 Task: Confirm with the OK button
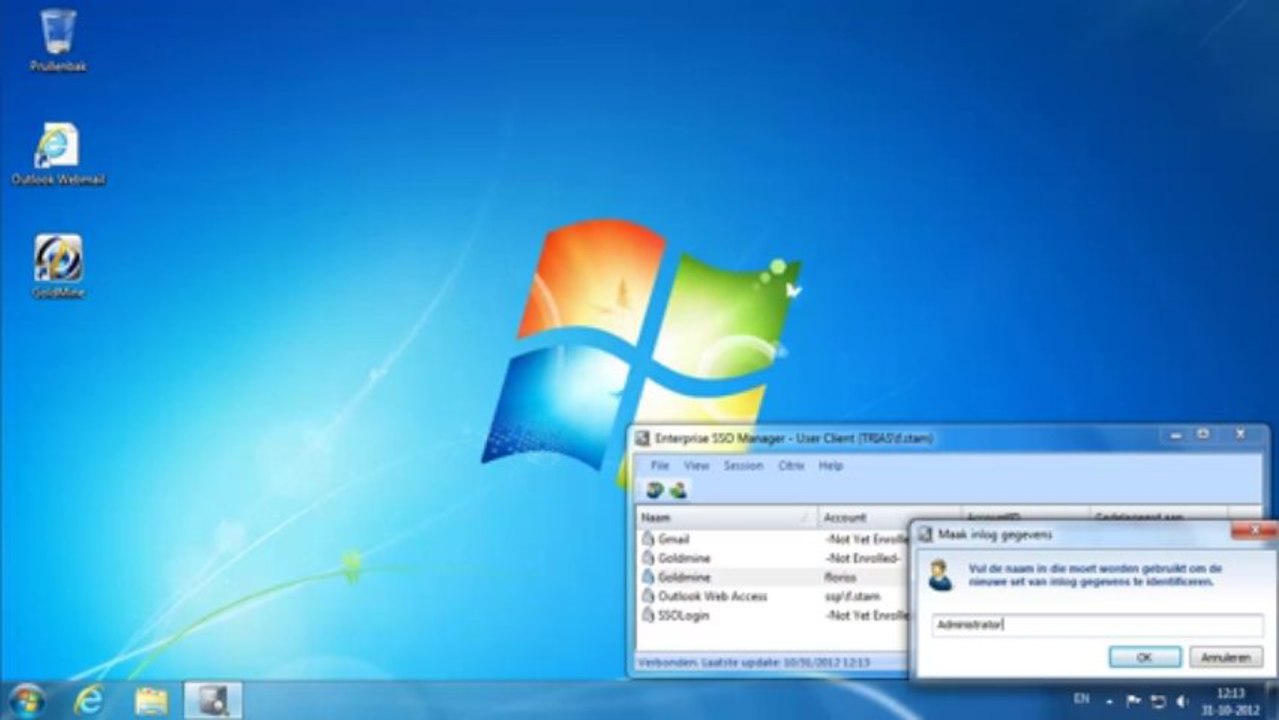(1145, 658)
